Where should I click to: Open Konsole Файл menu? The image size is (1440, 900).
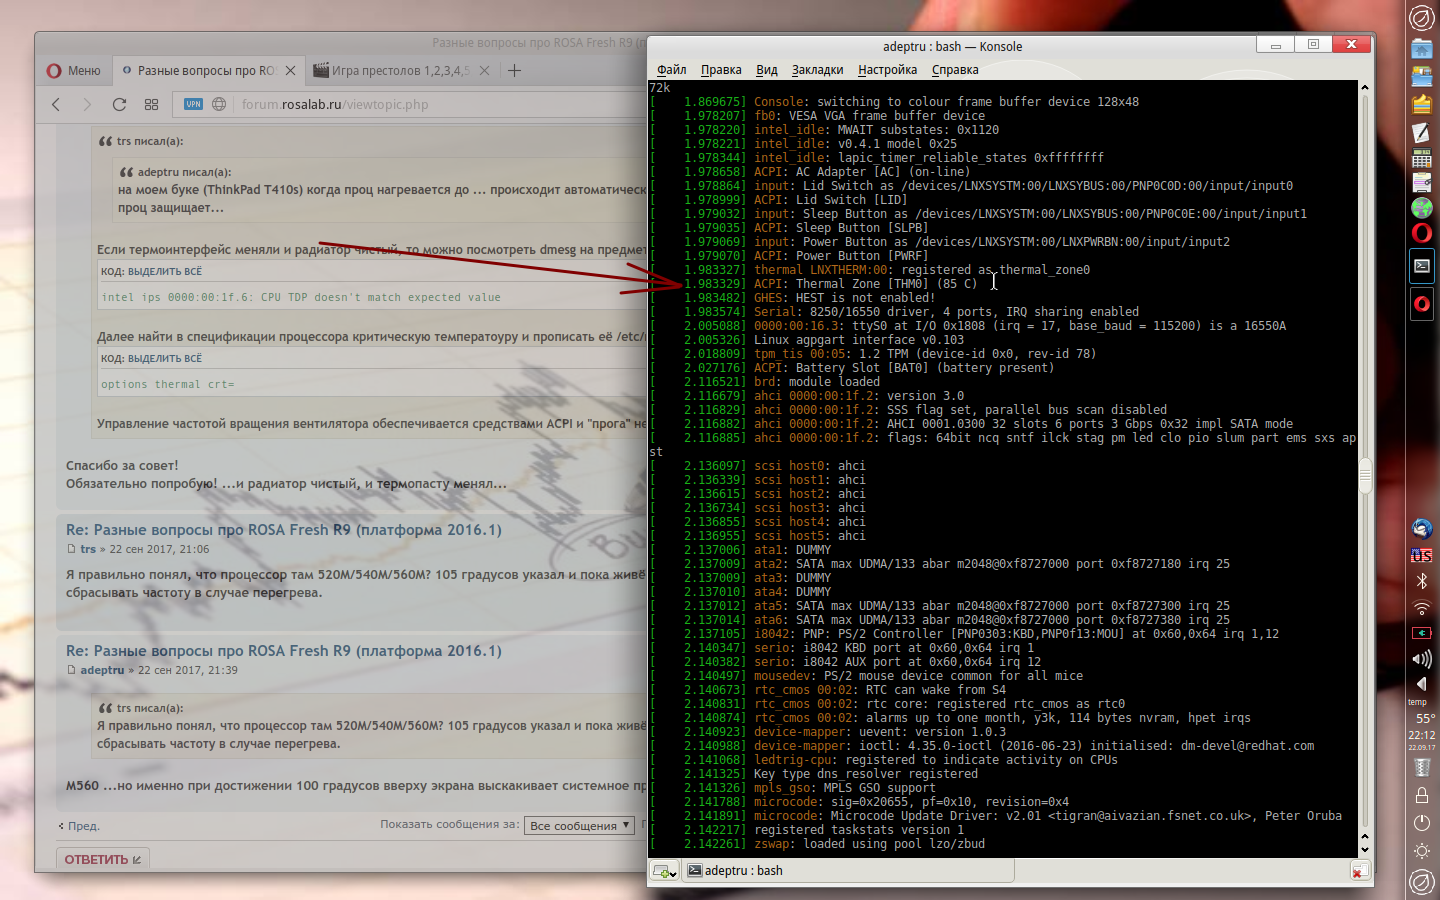(672, 70)
